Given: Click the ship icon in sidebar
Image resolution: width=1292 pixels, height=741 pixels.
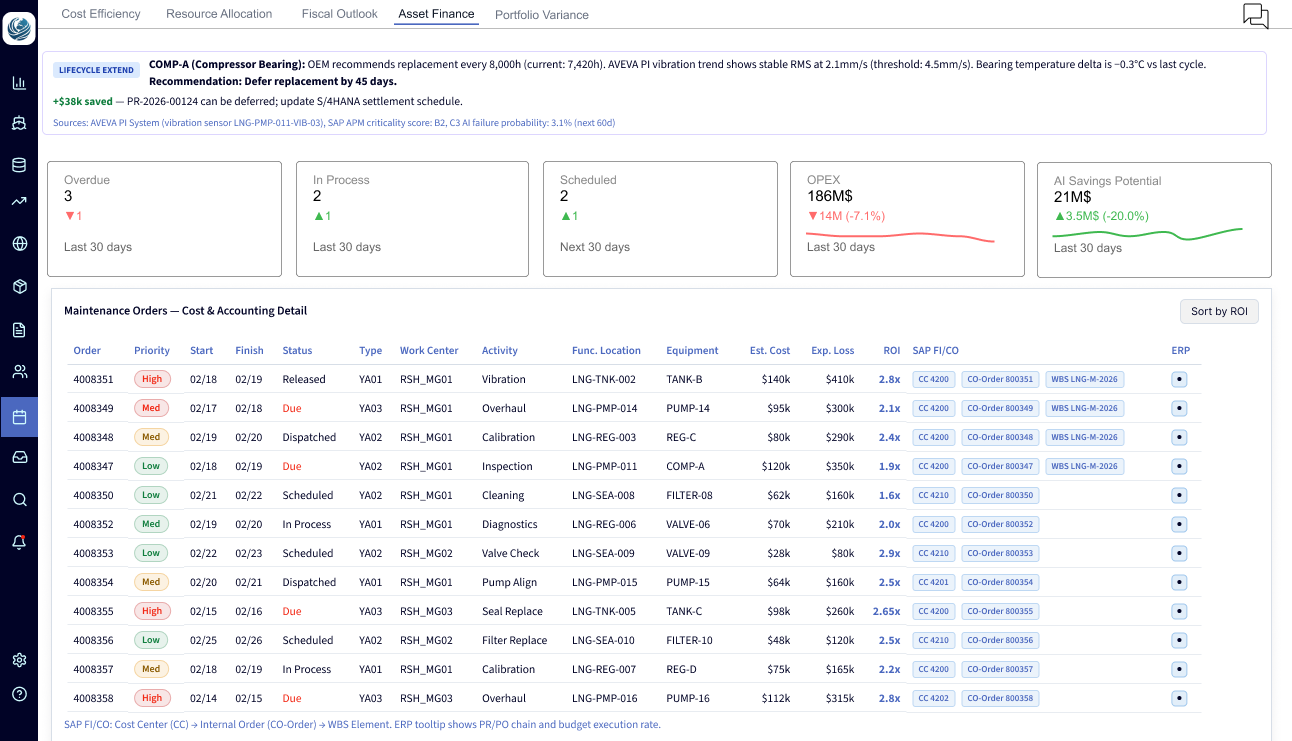Looking at the screenshot, I should pyautogui.click(x=19, y=124).
